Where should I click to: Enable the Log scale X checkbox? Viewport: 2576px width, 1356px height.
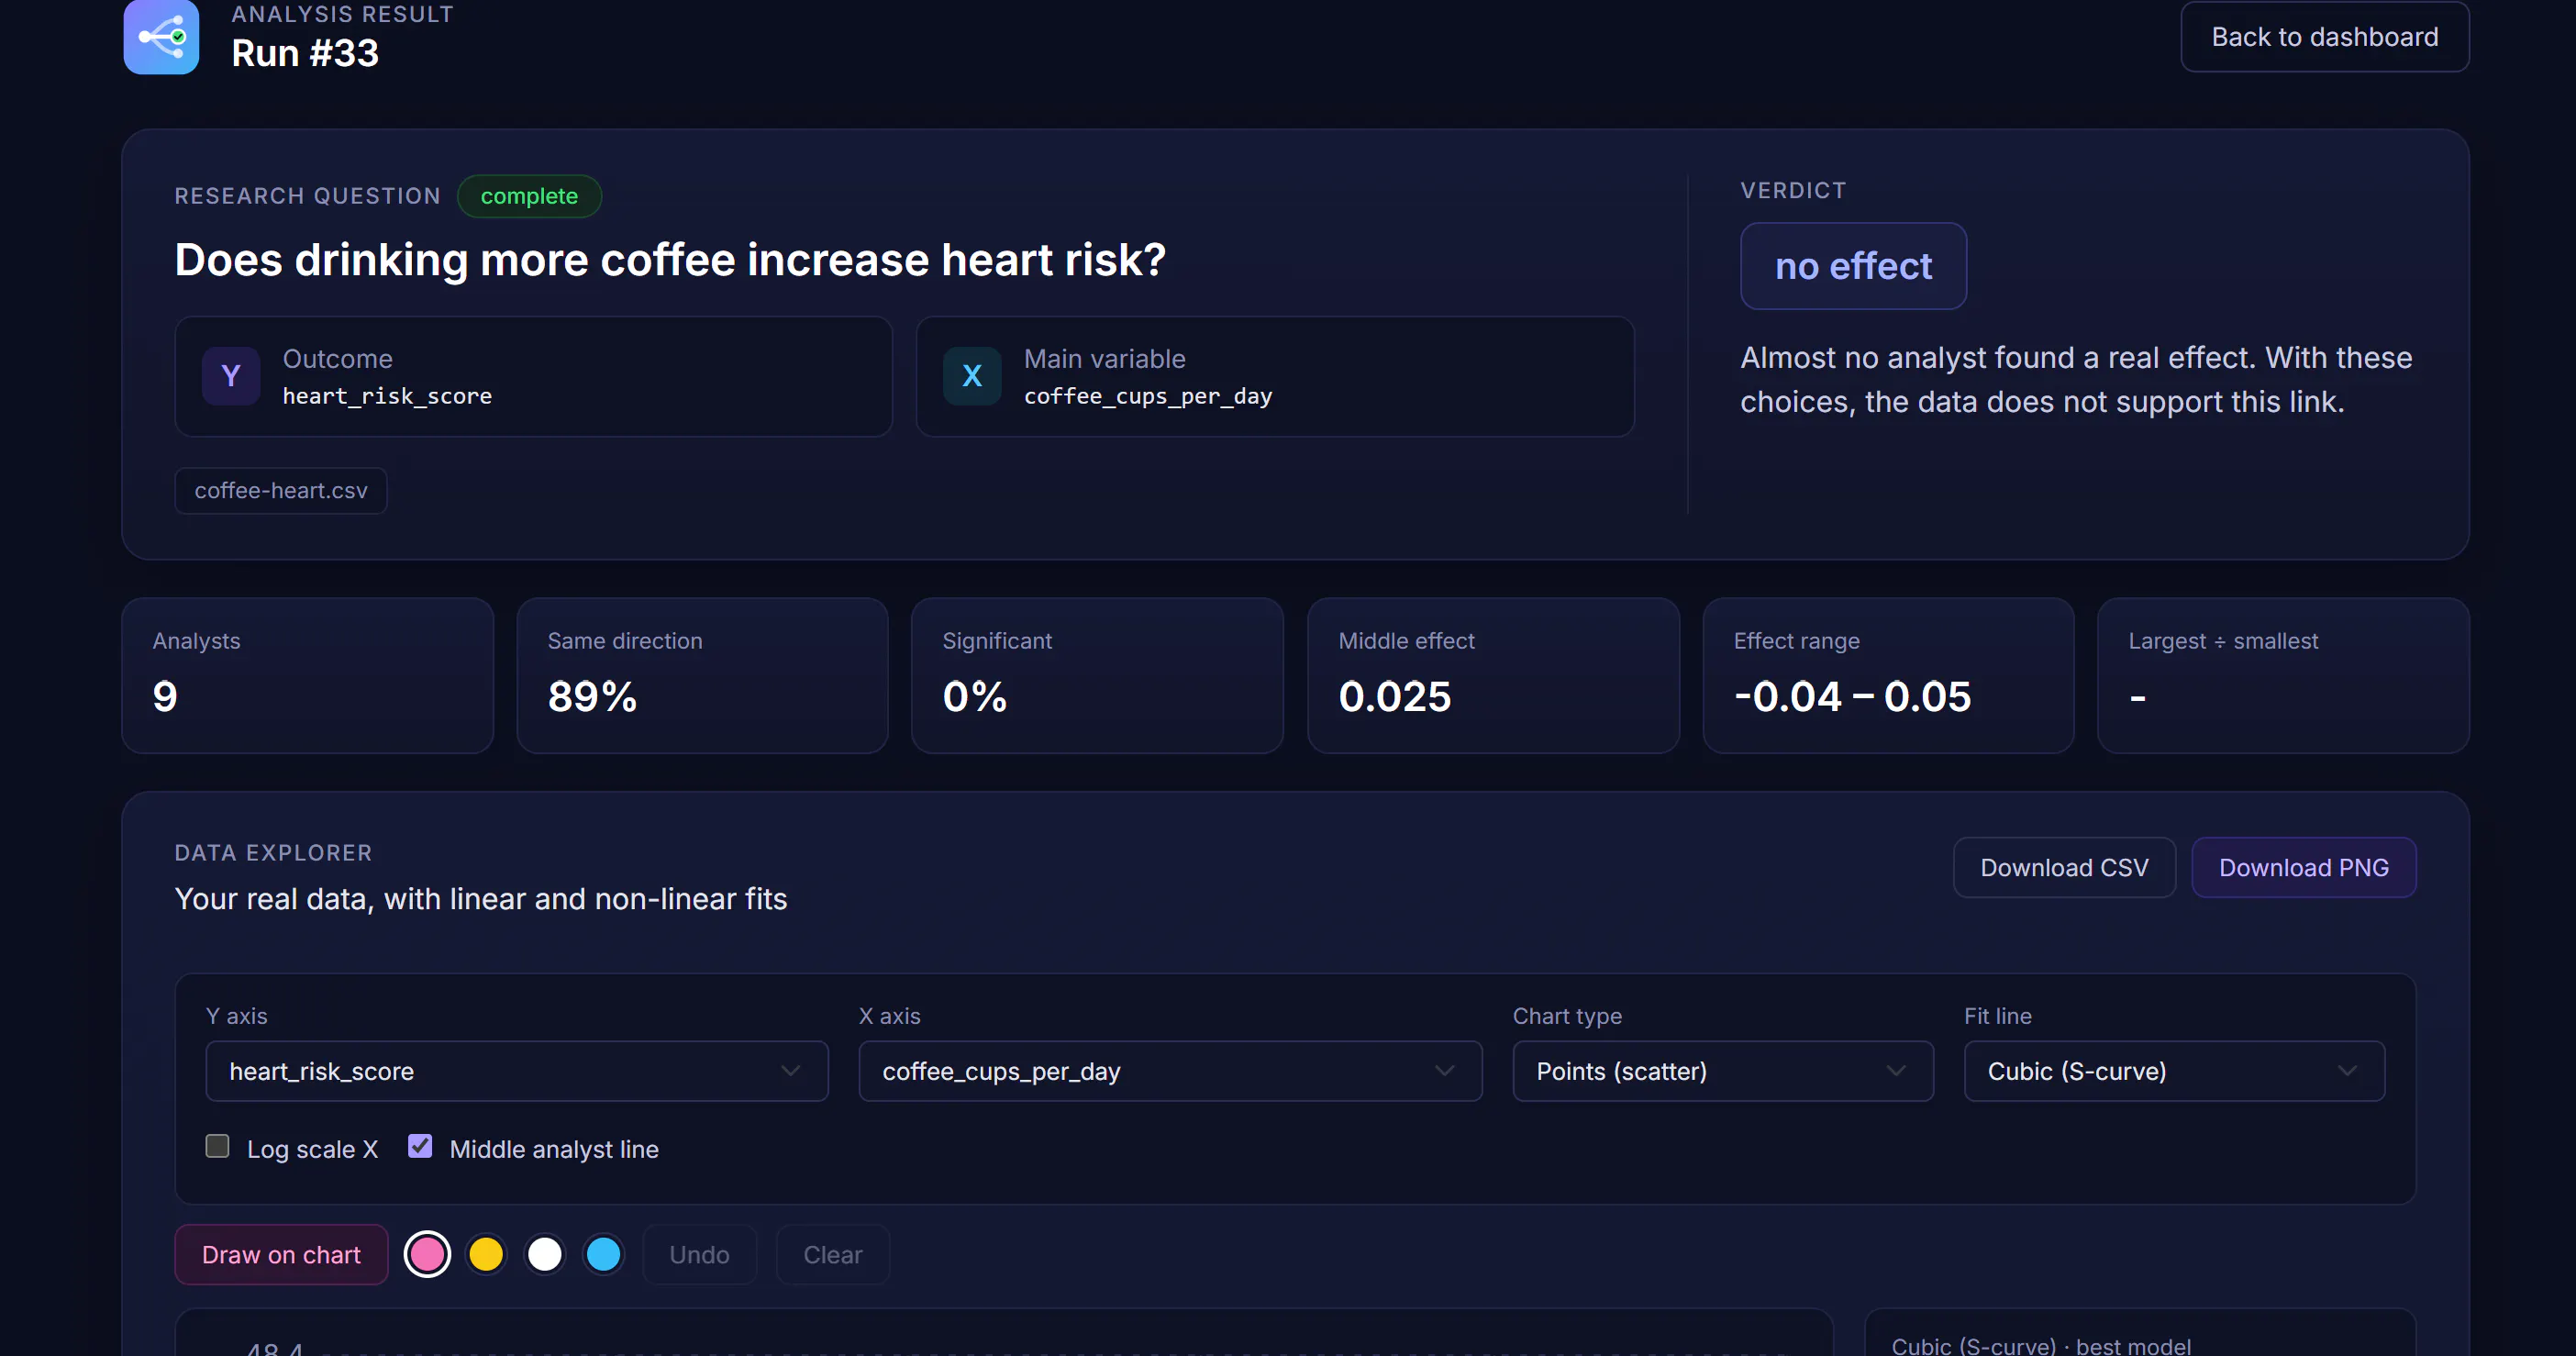pyautogui.click(x=217, y=1146)
